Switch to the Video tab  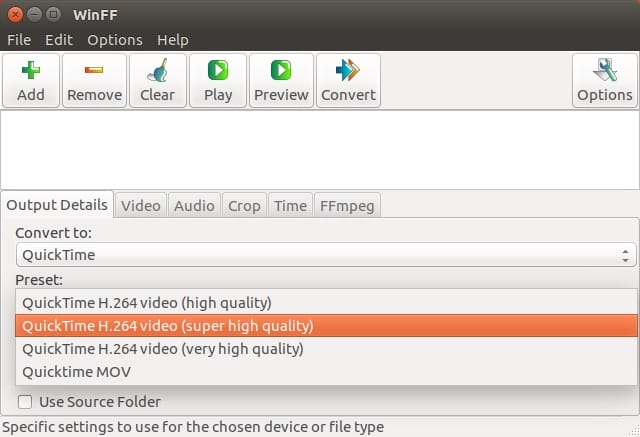141,206
